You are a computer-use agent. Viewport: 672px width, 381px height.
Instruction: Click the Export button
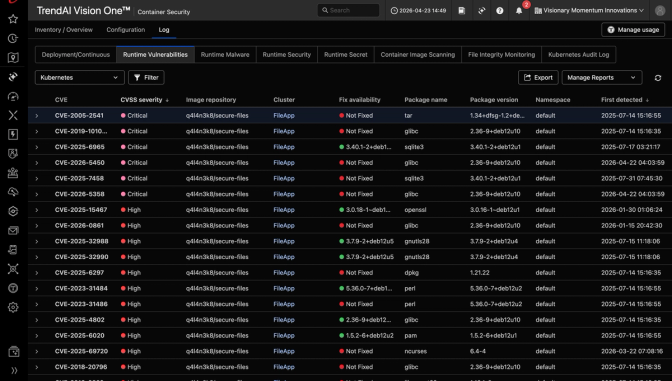(x=538, y=78)
